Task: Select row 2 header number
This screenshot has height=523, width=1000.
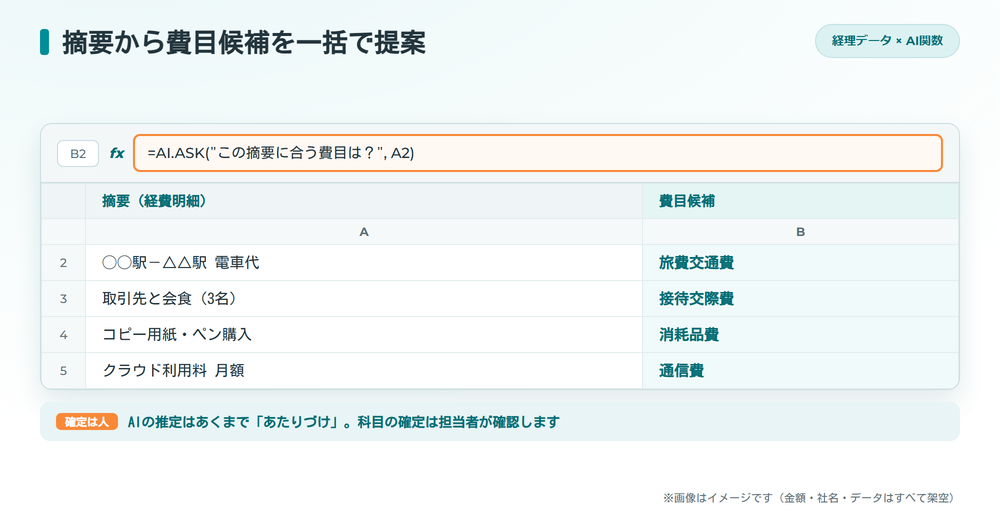Action: [x=63, y=263]
